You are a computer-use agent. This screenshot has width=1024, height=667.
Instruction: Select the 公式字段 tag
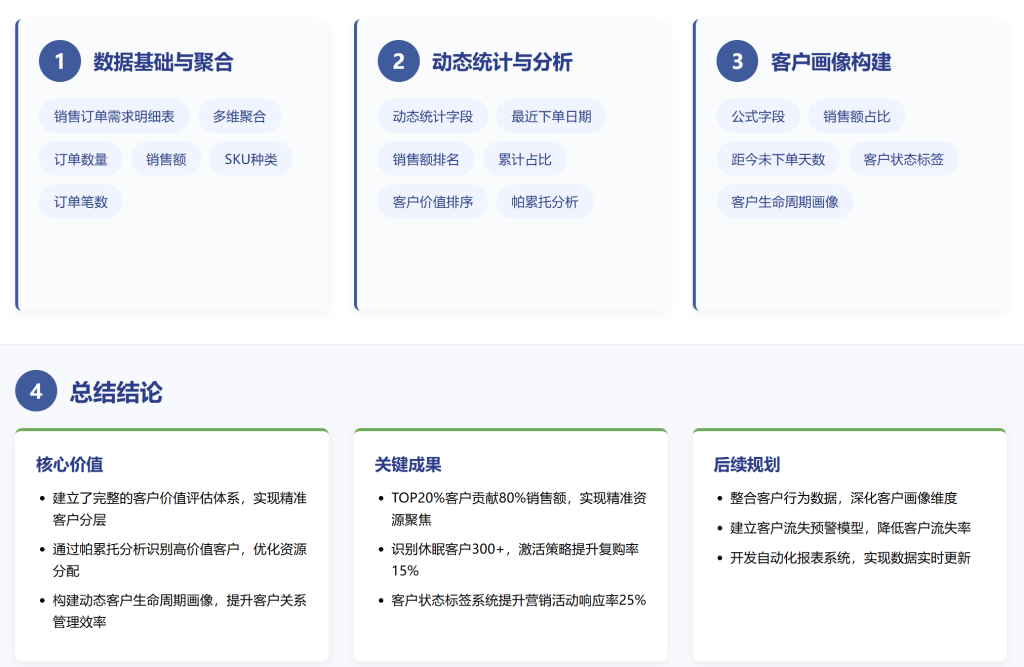pyautogui.click(x=758, y=116)
